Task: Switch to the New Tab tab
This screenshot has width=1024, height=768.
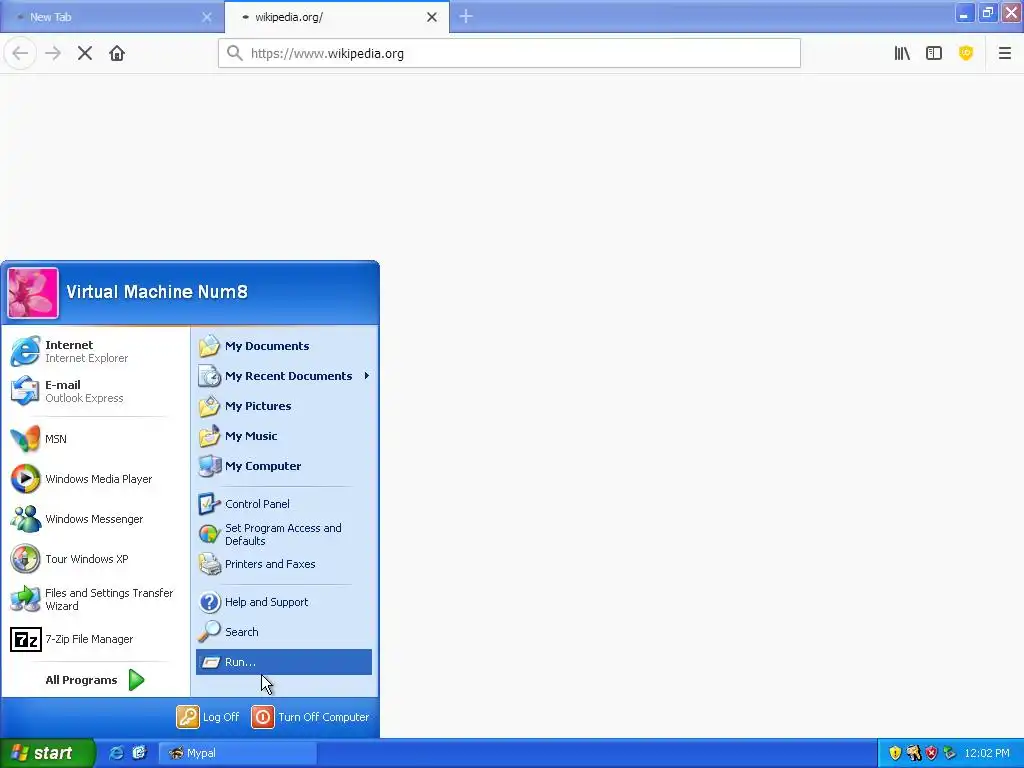Action: (x=112, y=17)
